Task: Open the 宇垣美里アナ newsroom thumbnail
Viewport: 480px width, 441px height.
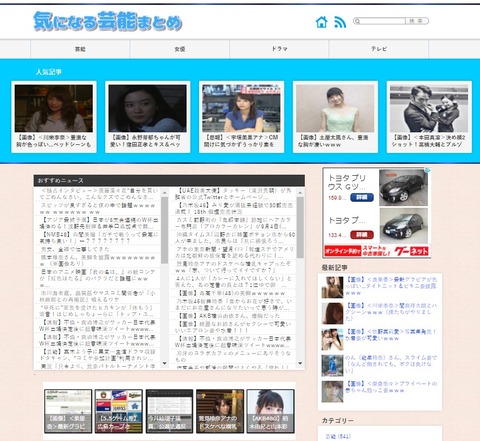Action: pyautogui.click(x=242, y=108)
